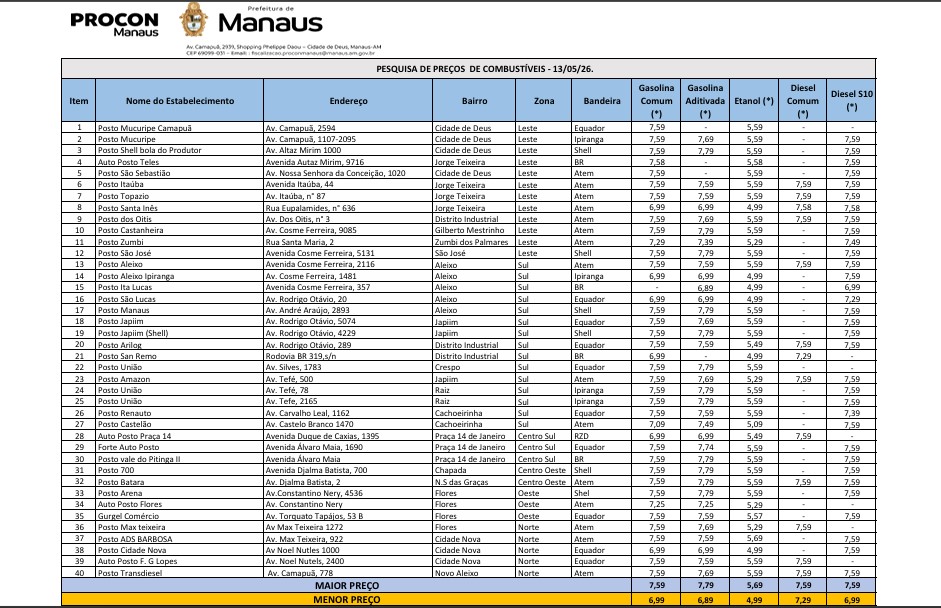Click the Posto San Remo row name
941x608 pixels.
tap(127, 356)
